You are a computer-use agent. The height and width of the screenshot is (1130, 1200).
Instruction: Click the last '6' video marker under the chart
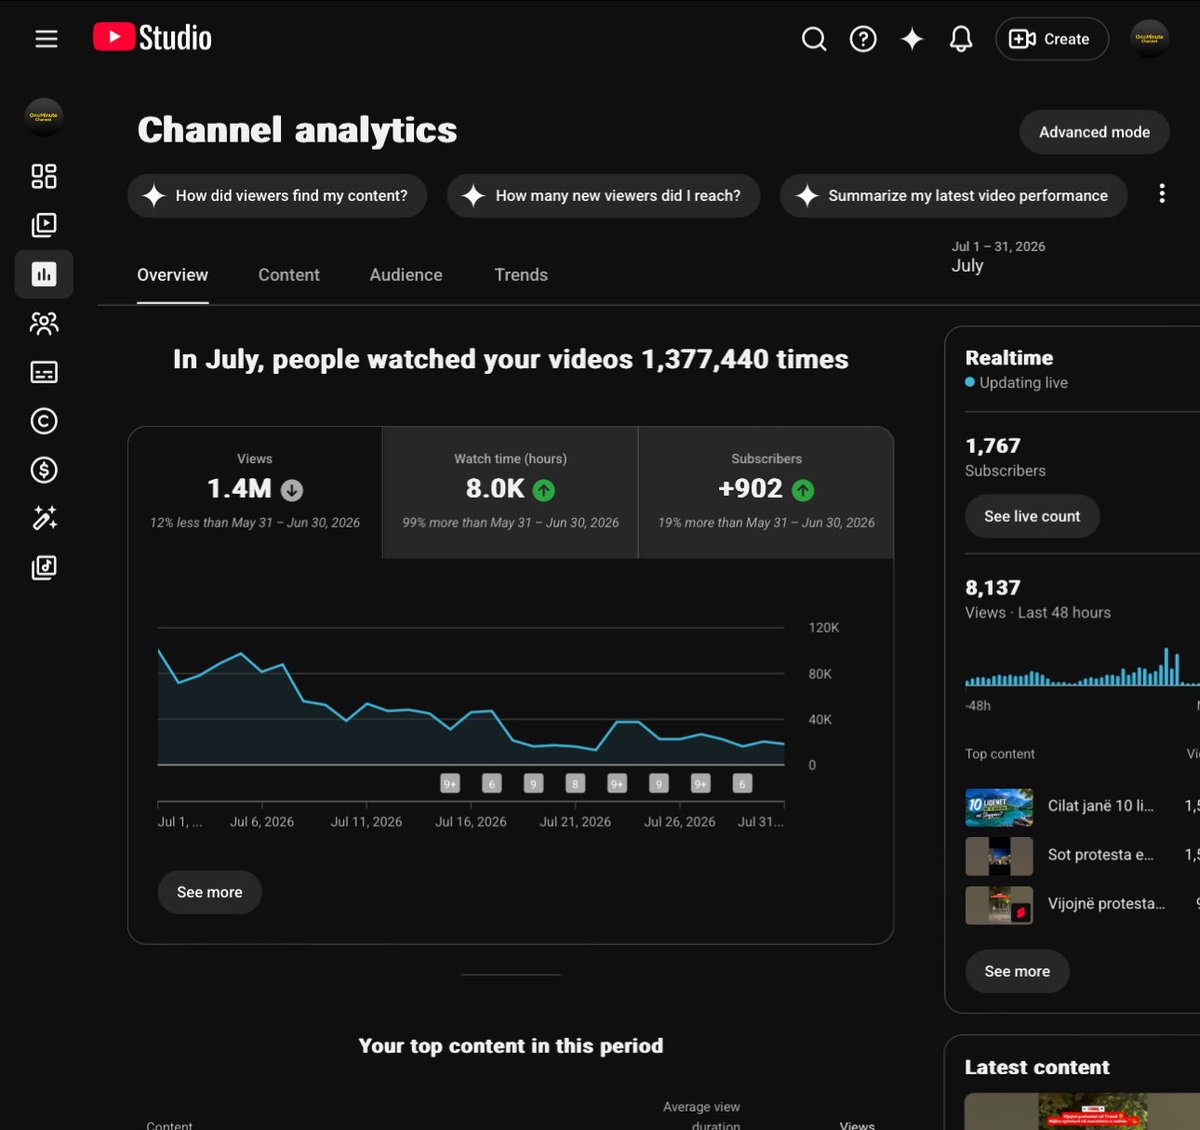tap(742, 784)
